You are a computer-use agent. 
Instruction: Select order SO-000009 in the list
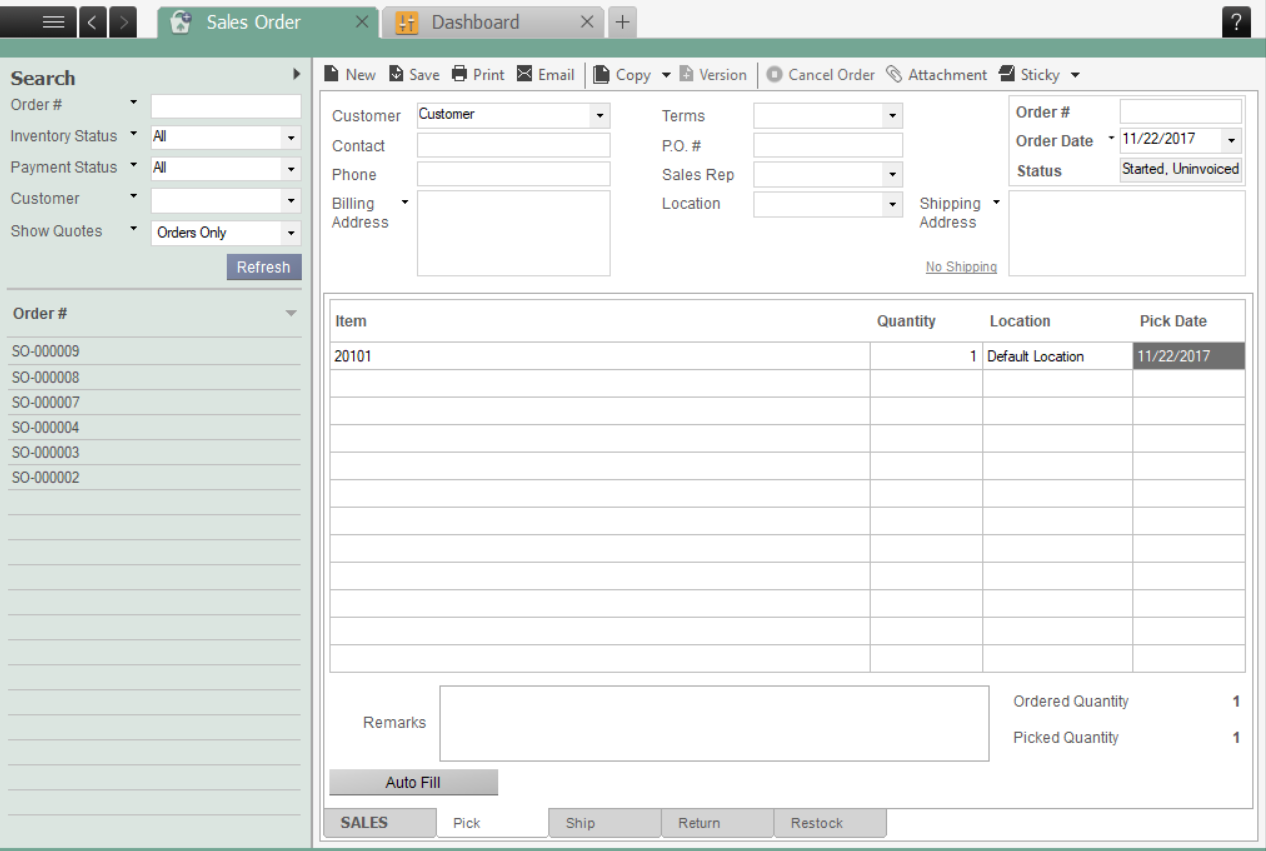[x=154, y=352]
